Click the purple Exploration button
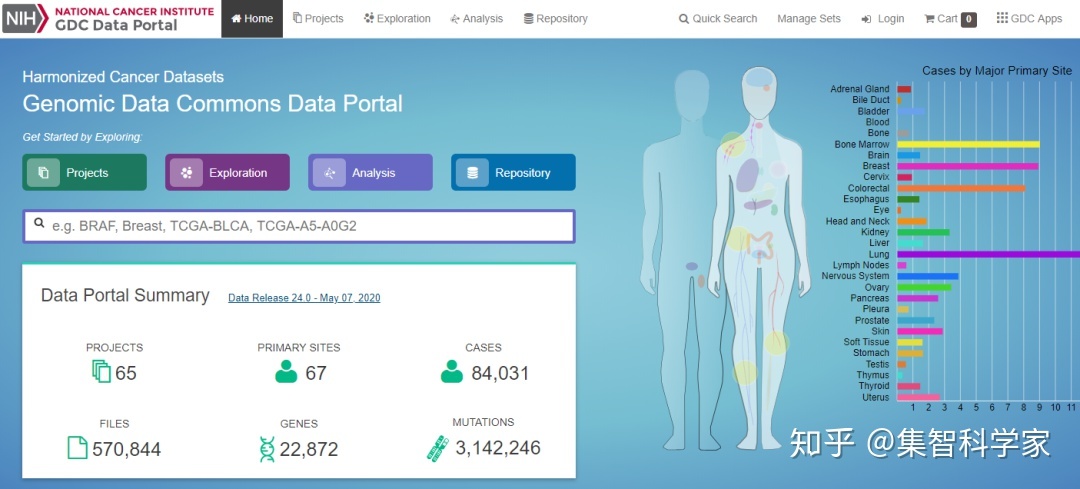The image size is (1080, 489). pyautogui.click(x=227, y=172)
